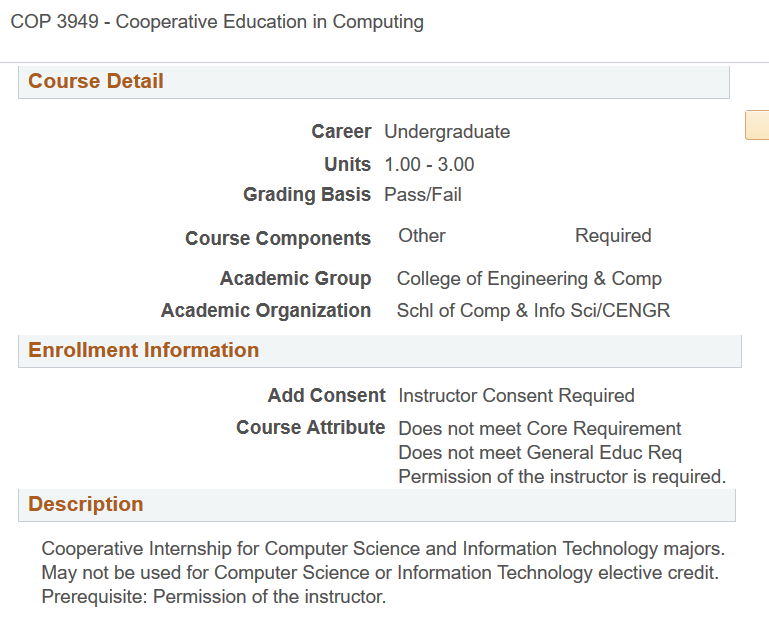Click the 1.00 - 3.00 units value
Image resolution: width=769 pixels, height=642 pixels.
click(x=429, y=165)
